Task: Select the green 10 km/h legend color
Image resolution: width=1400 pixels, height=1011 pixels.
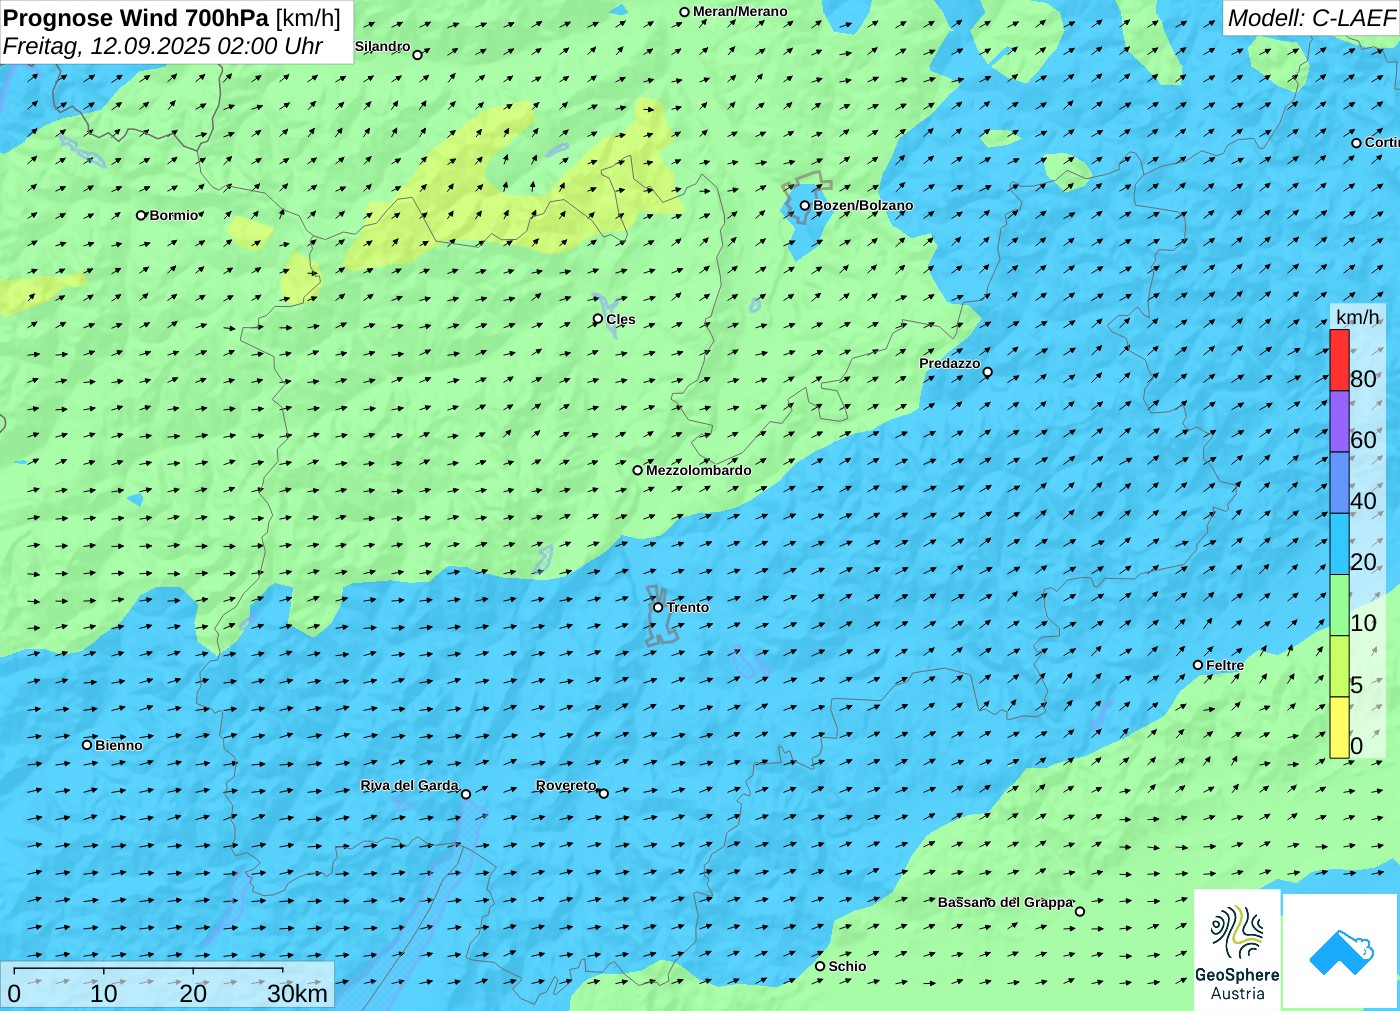Action: pos(1339,605)
